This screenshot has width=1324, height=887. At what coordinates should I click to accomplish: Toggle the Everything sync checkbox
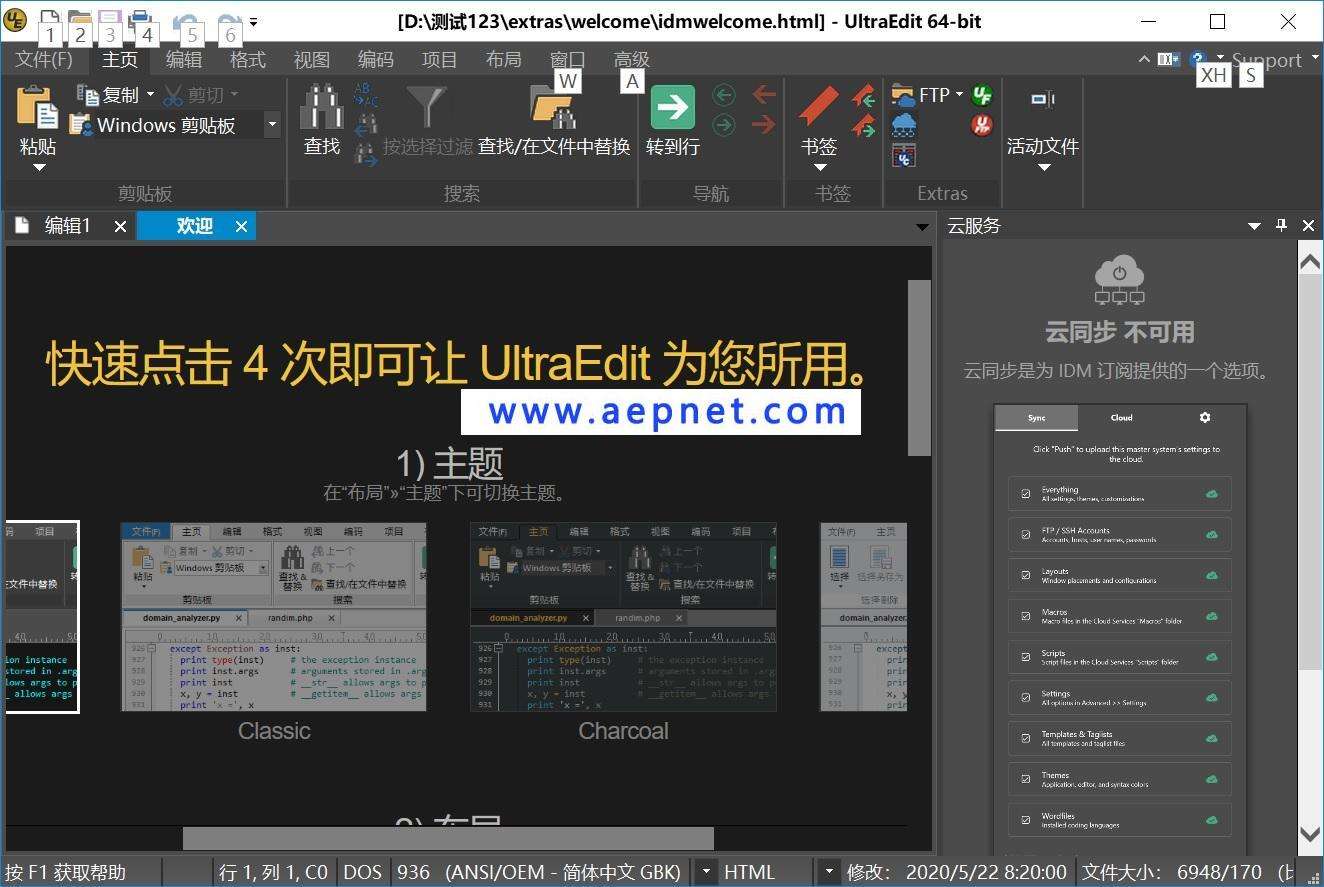(x=1026, y=494)
